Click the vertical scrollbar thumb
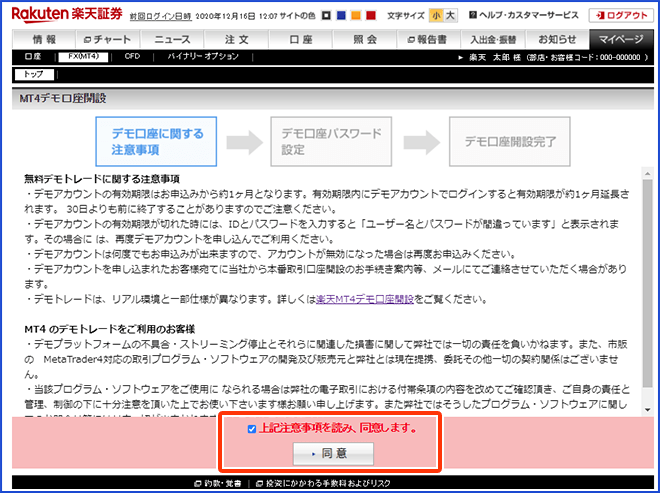660x493 pixels. [x=647, y=283]
